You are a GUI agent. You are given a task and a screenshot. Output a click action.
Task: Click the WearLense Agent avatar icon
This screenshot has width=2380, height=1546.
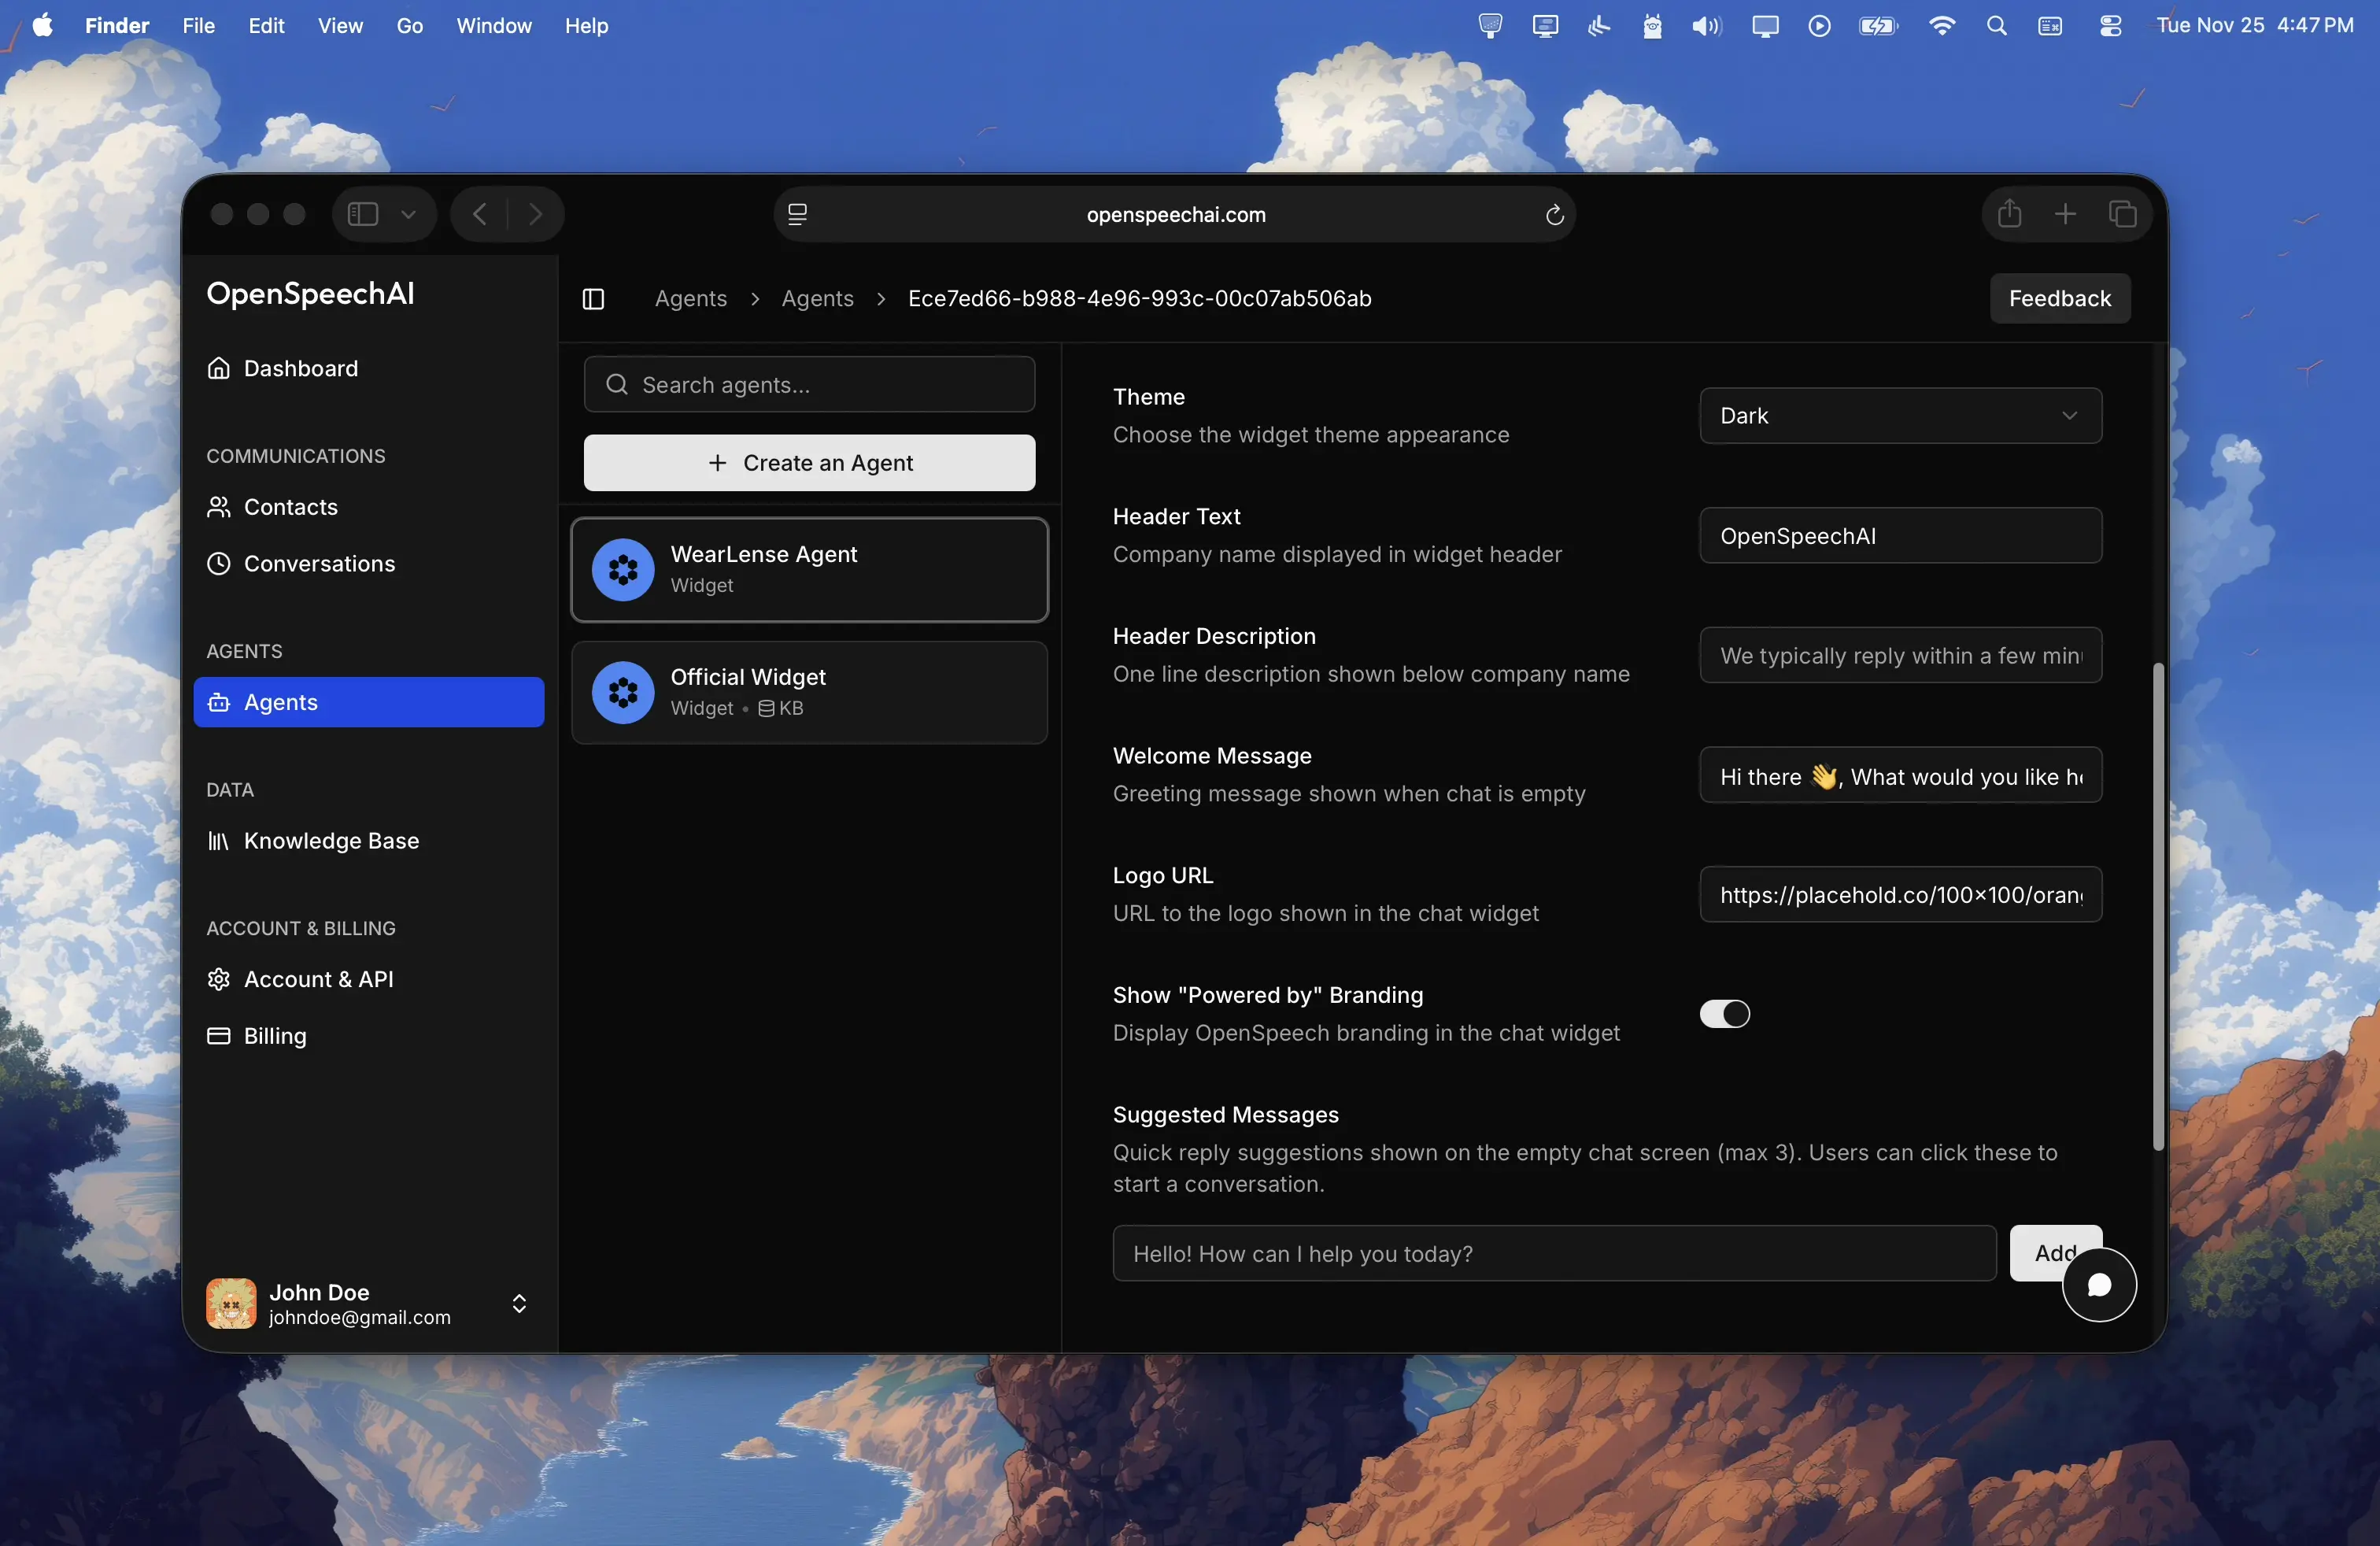coord(623,570)
